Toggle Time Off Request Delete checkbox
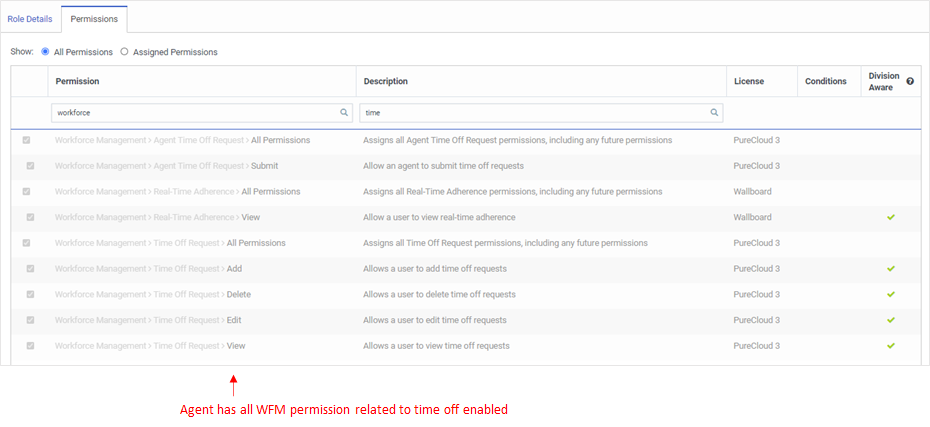The width and height of the screenshot is (930, 427). pos(30,294)
